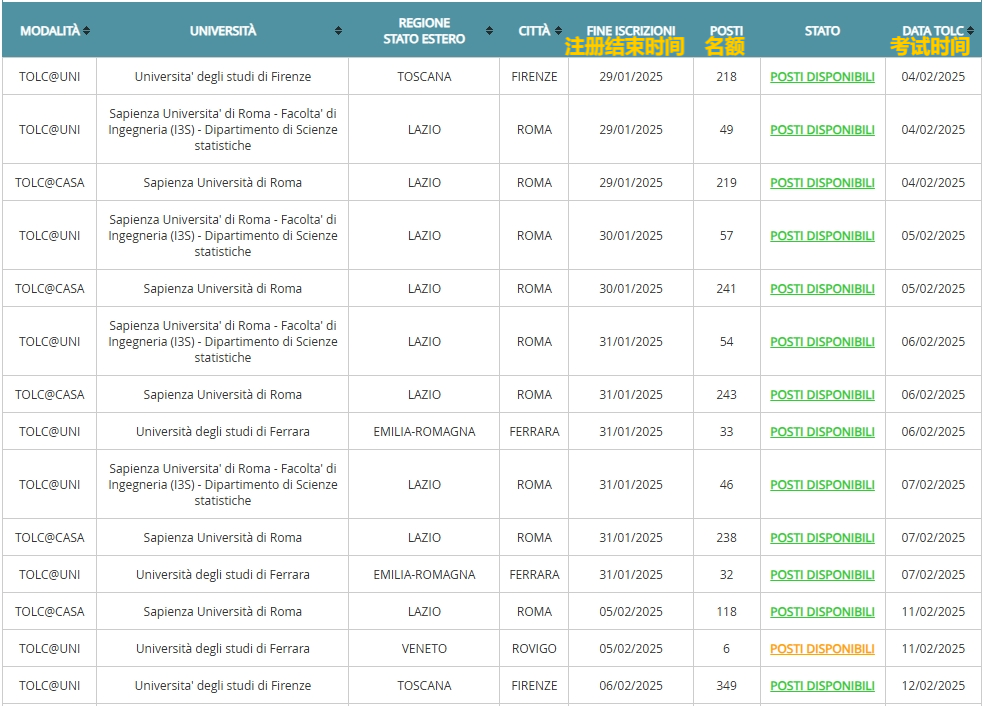Click the sort arrows in UNIVERSITÀ header

(338, 31)
